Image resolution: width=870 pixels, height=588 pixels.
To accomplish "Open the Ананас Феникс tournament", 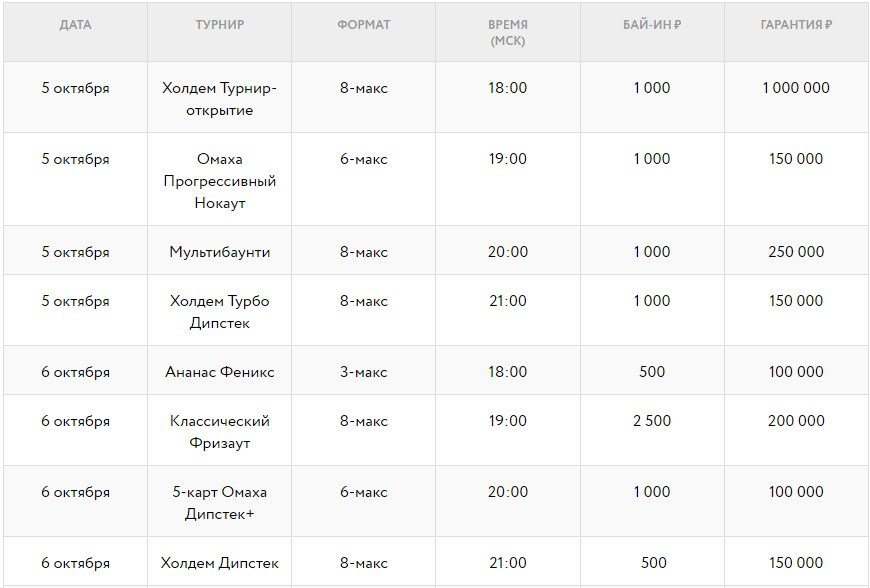I will coord(219,372).
